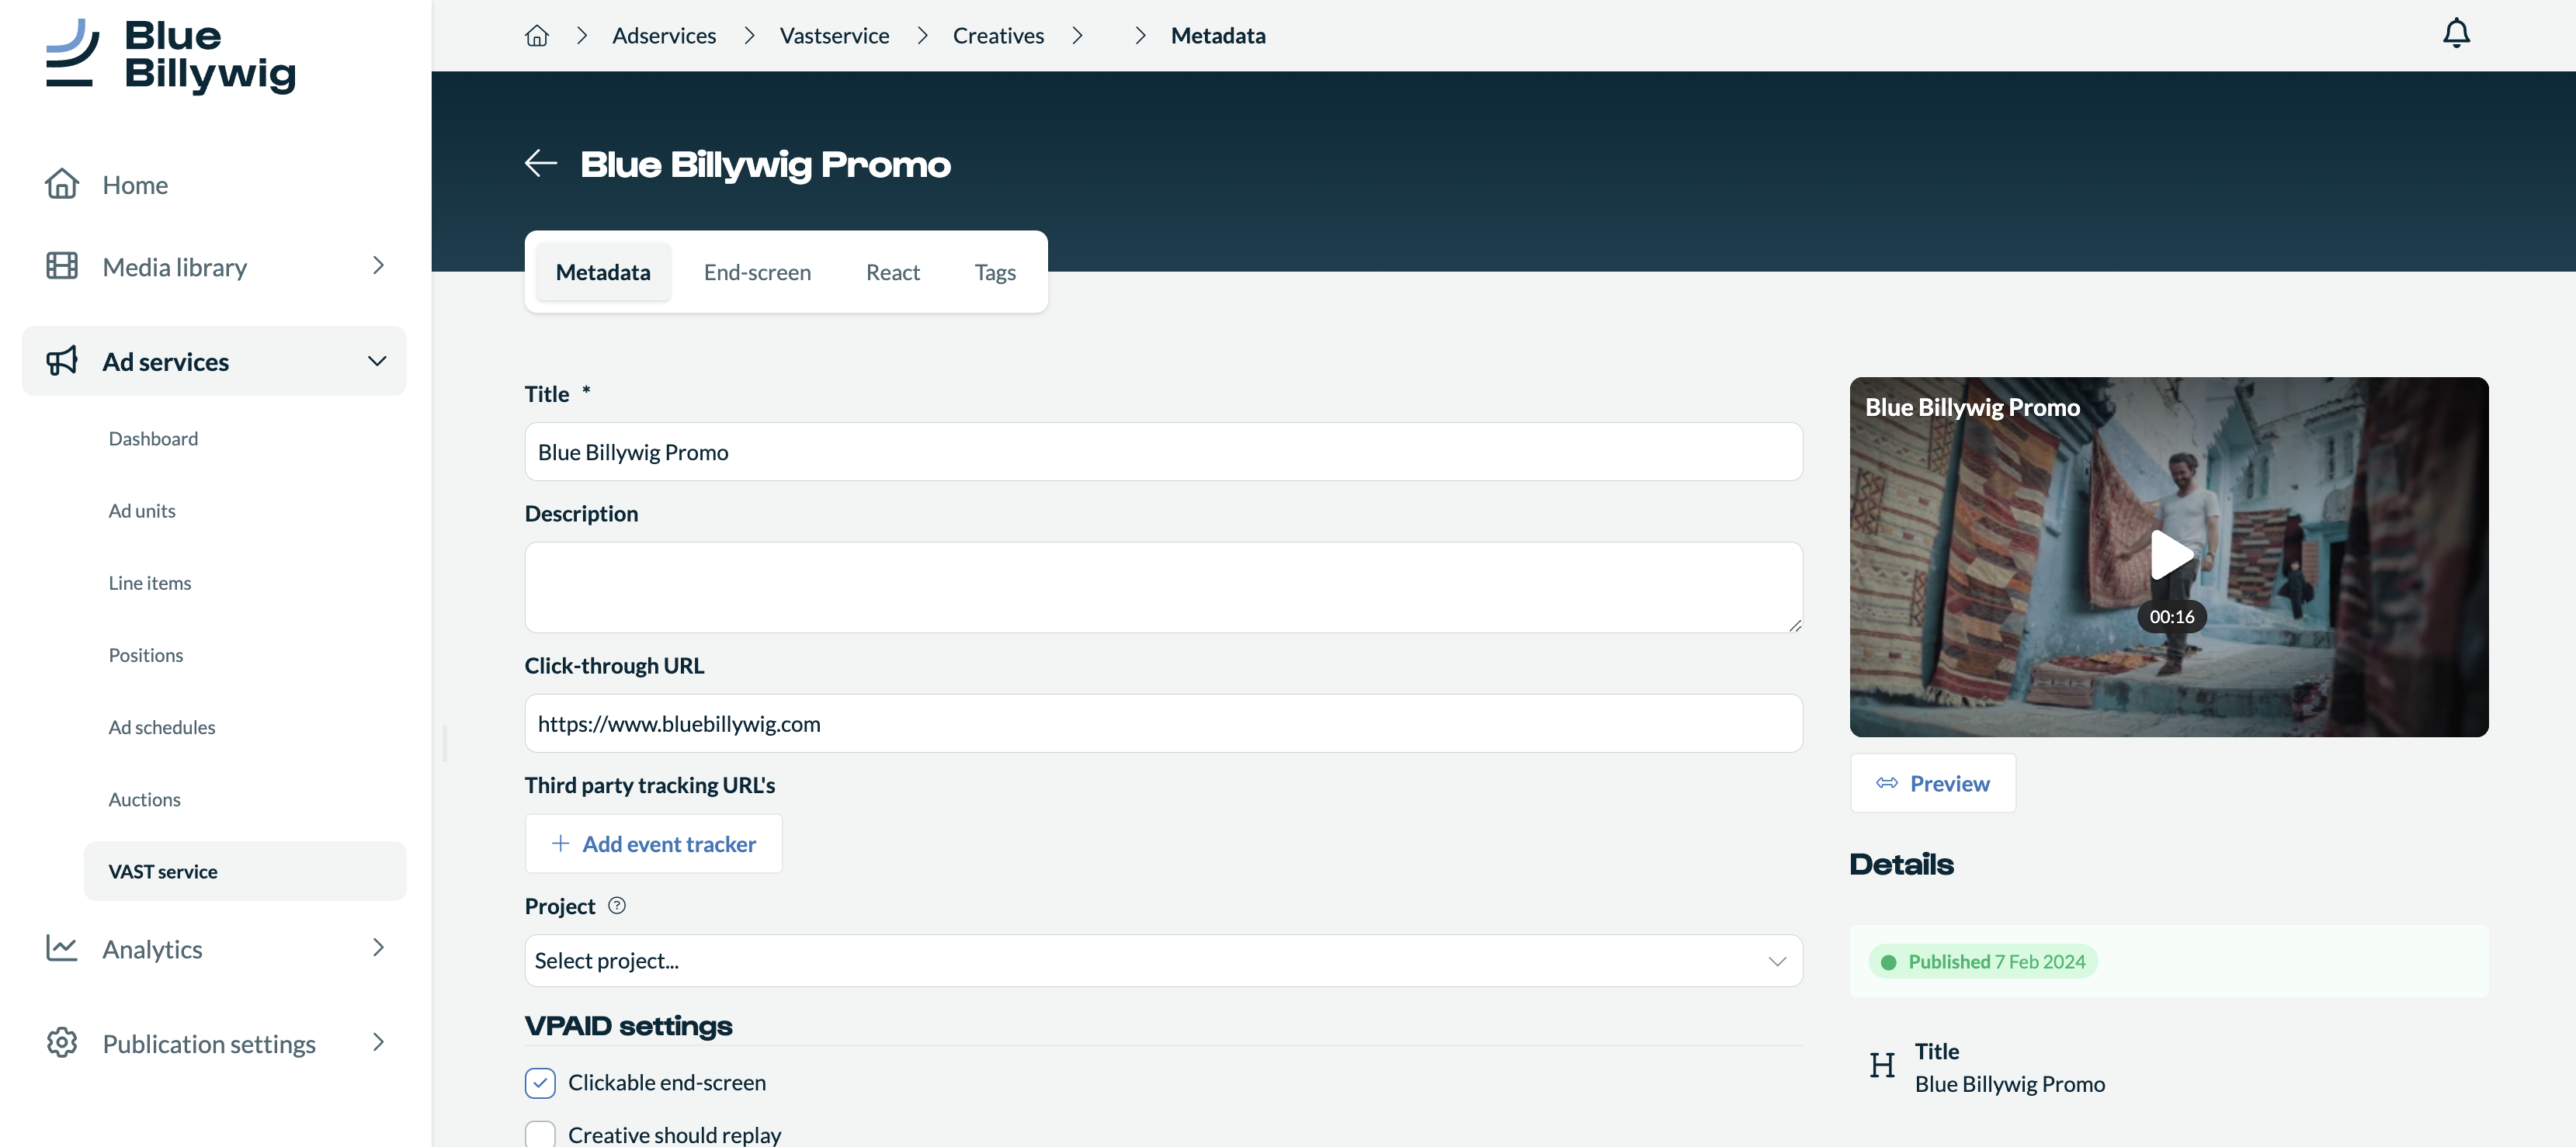The width and height of the screenshot is (2576, 1147).
Task: Expand Analytics submenu chevron
Action: click(378, 948)
